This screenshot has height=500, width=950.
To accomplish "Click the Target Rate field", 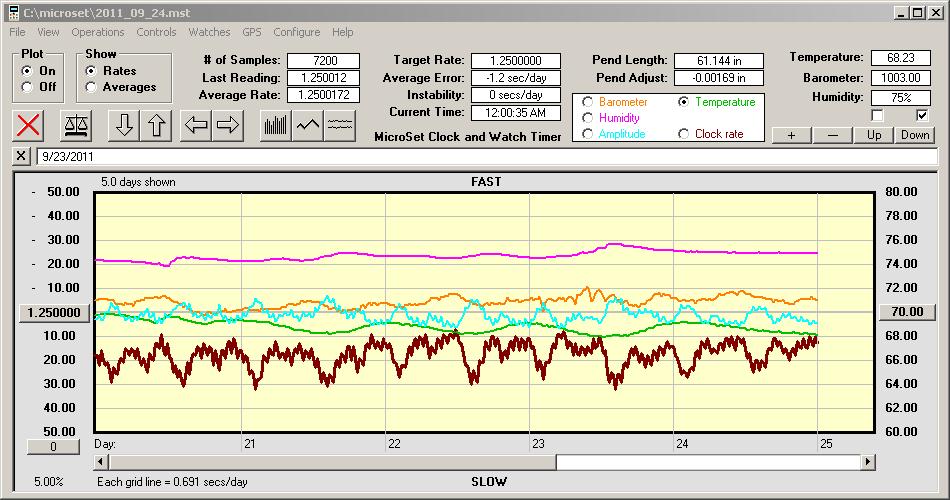I will point(516,61).
